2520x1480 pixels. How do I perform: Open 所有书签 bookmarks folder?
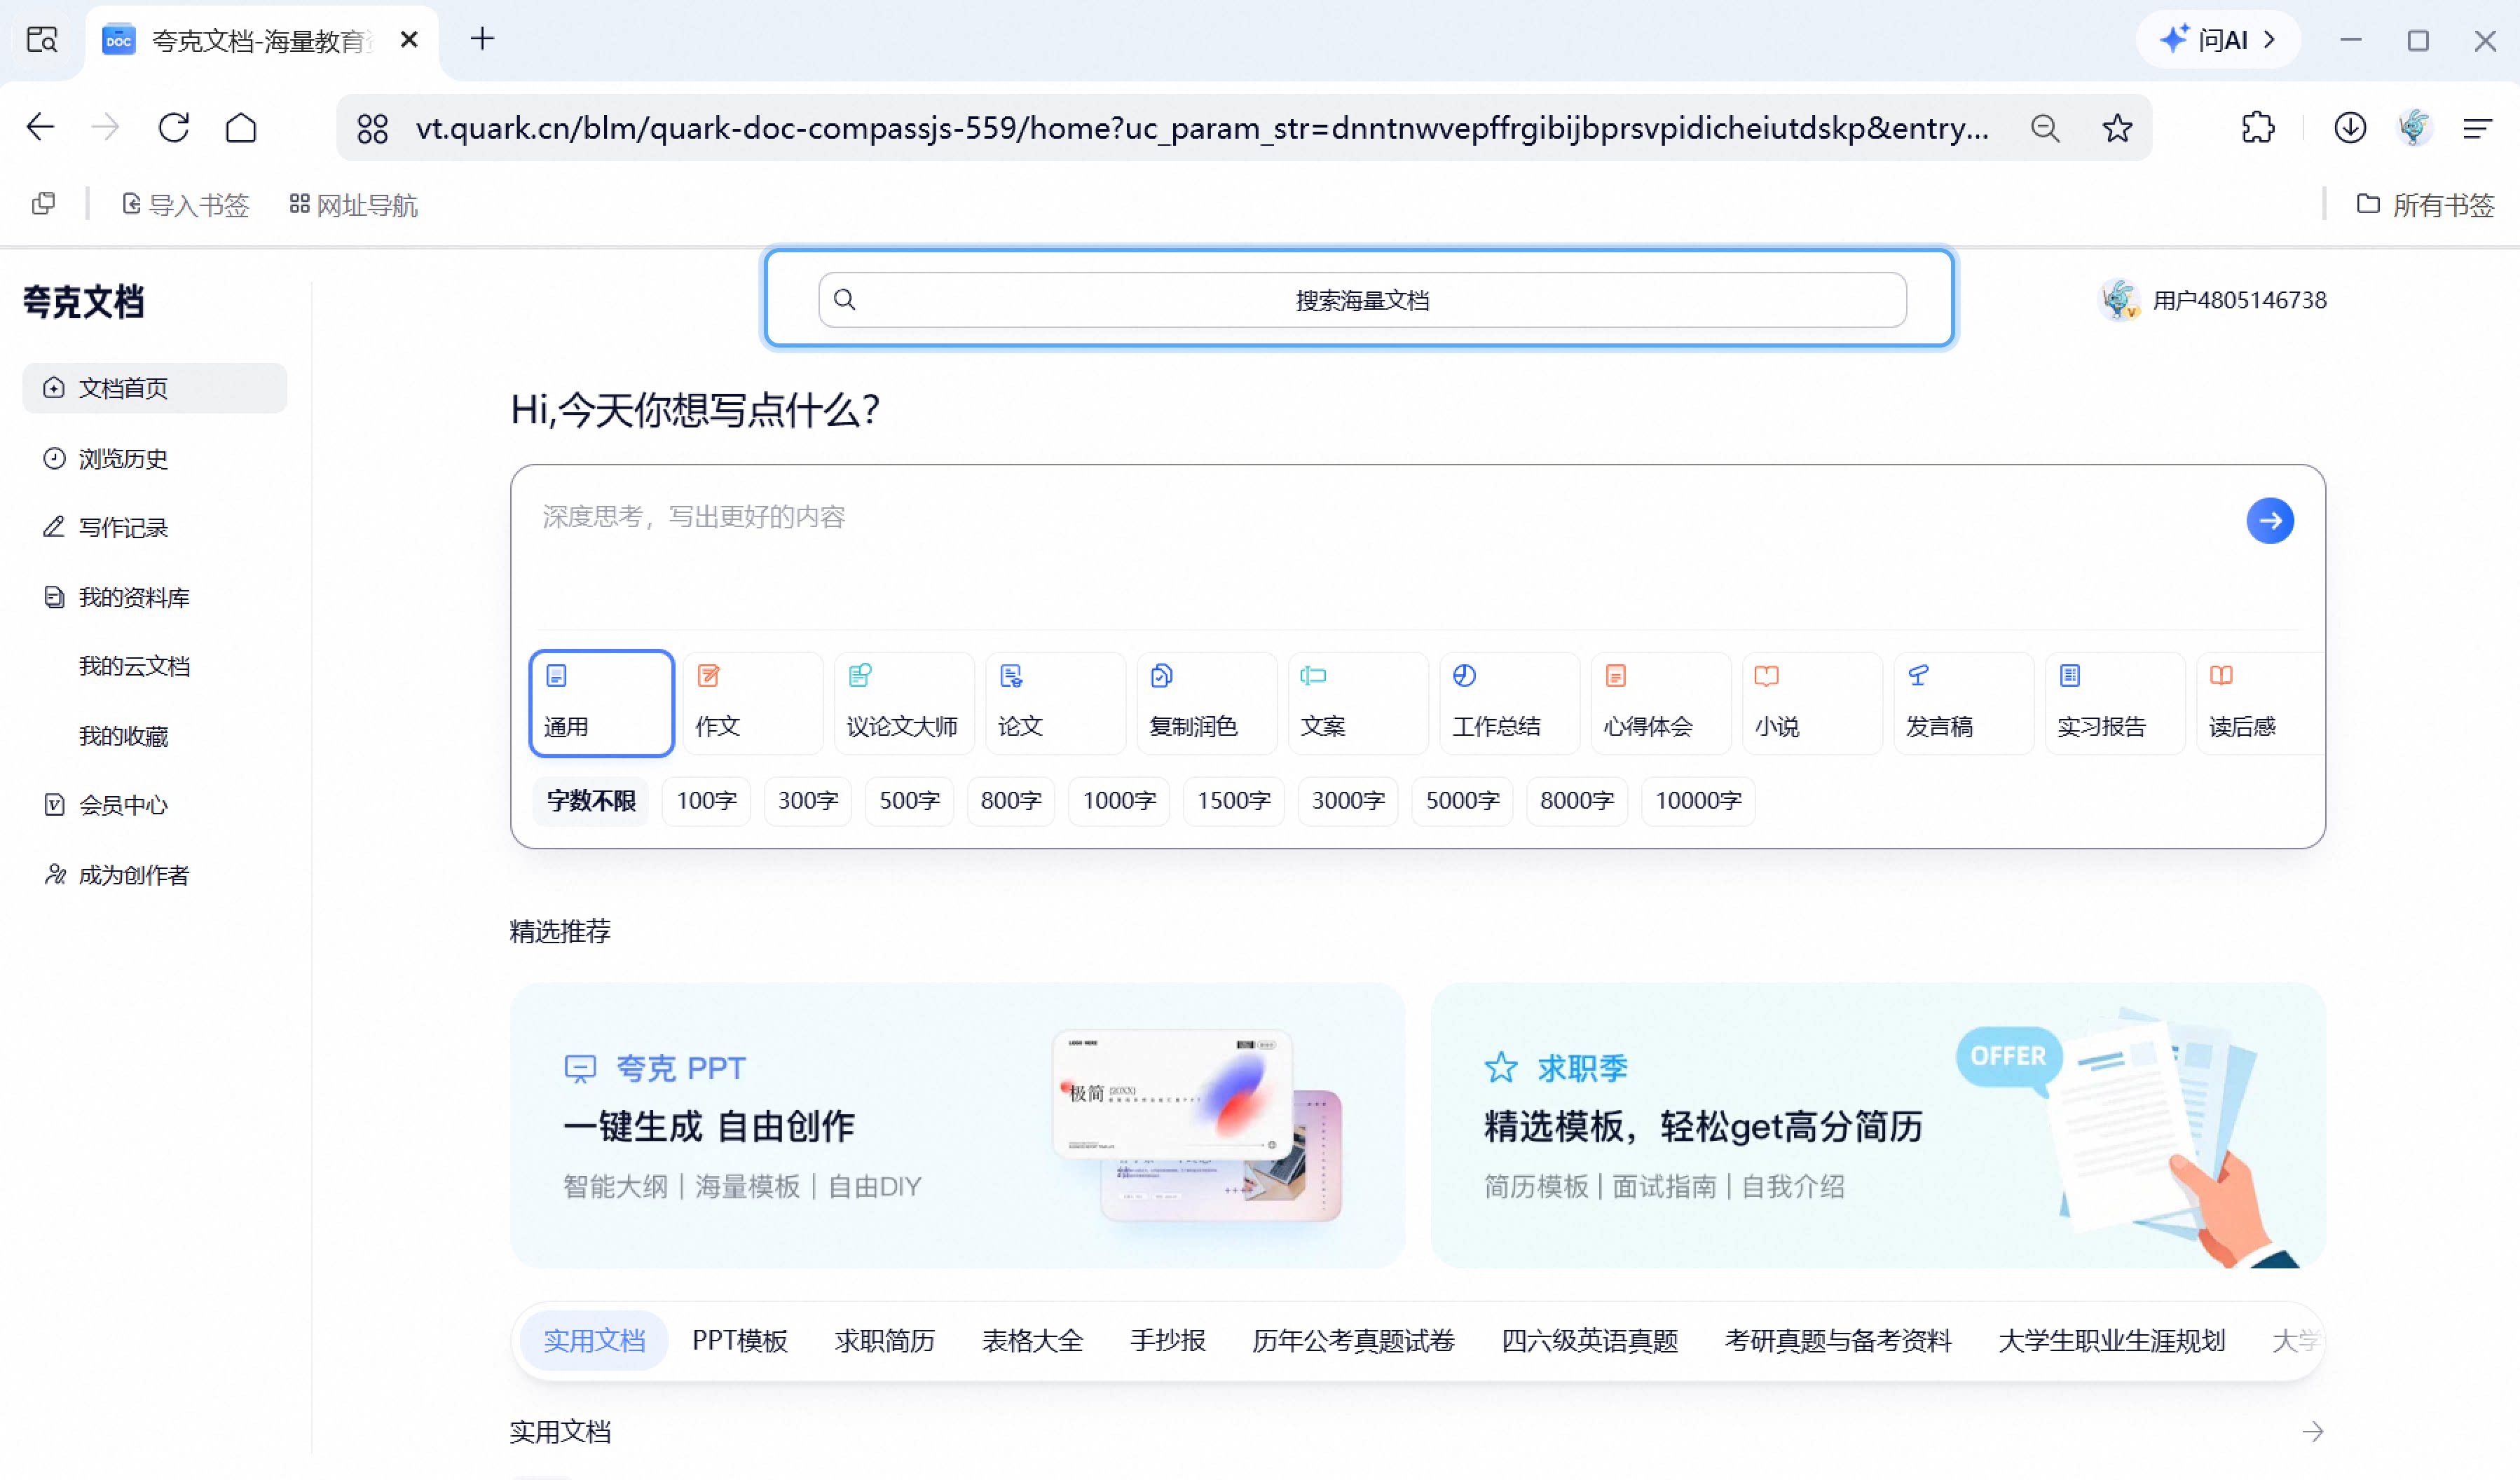coord(2425,205)
